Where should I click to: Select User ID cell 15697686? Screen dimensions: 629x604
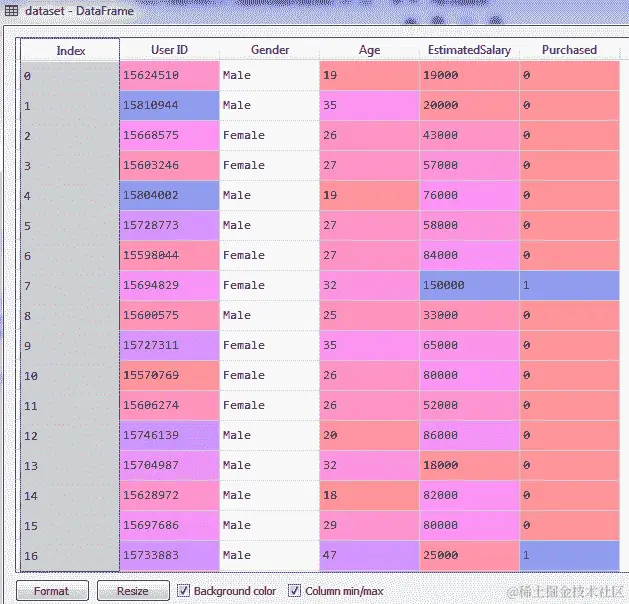[169, 526]
